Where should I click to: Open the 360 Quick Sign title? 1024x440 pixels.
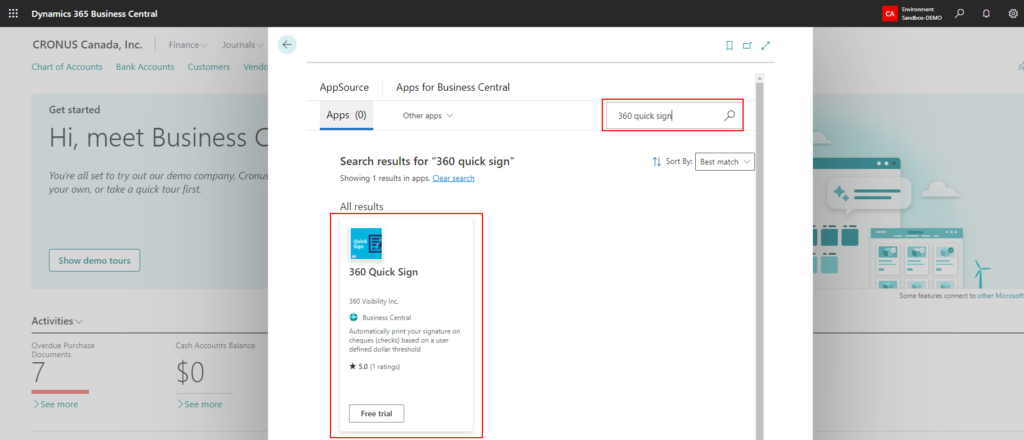[384, 272]
